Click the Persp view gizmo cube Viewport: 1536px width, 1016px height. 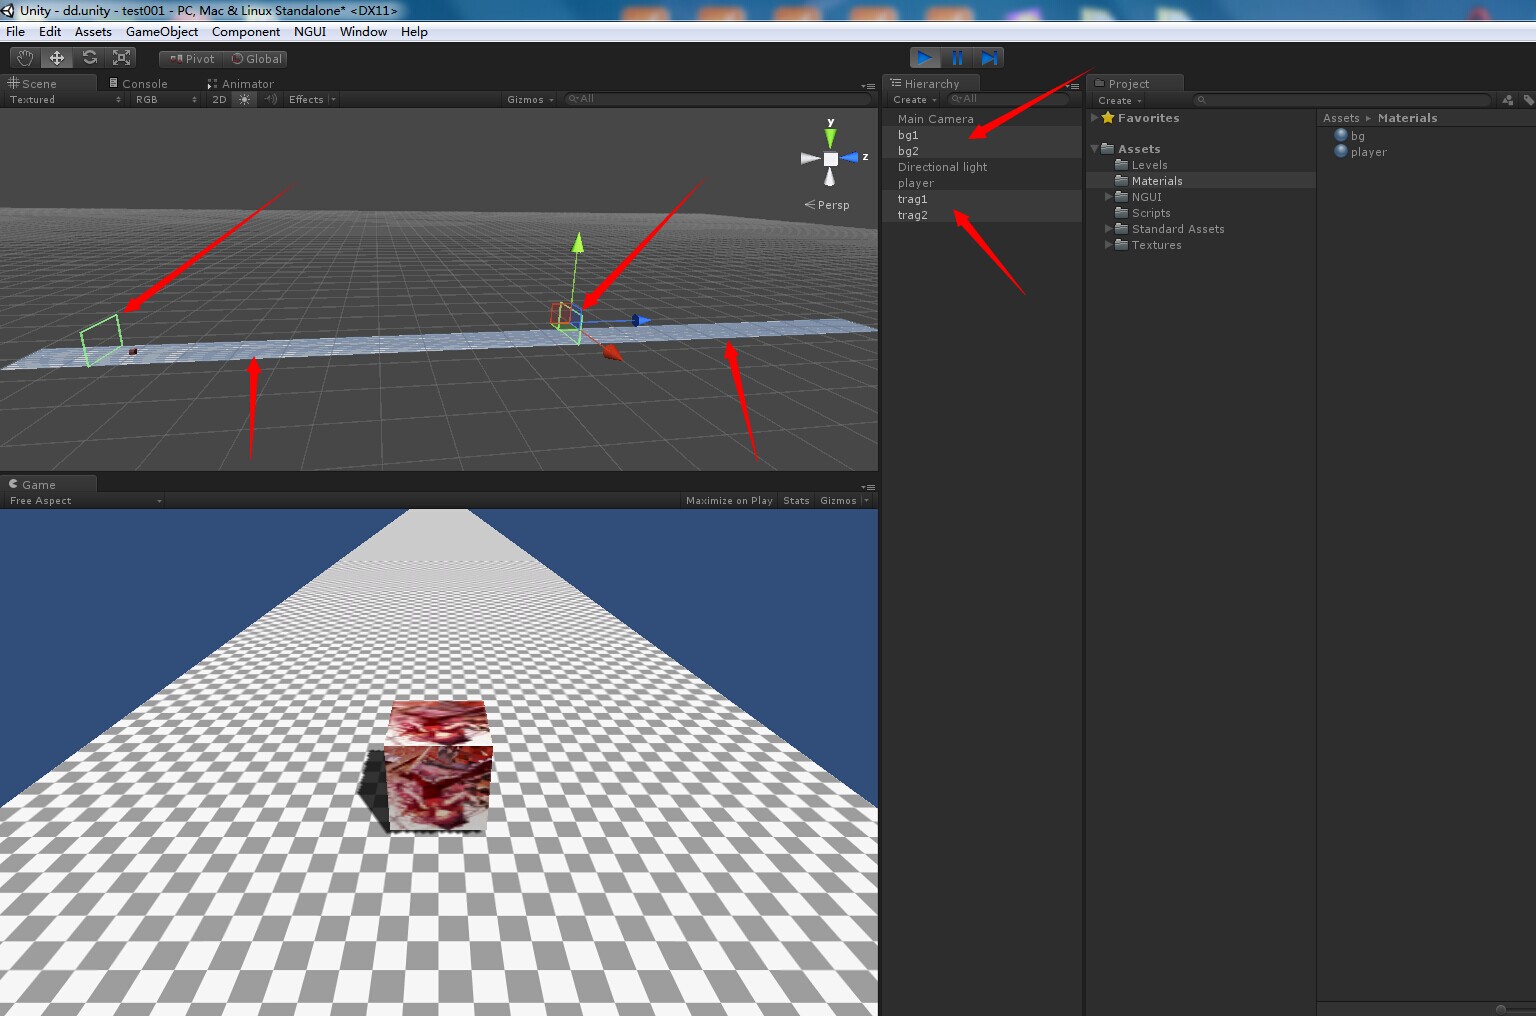[830, 157]
